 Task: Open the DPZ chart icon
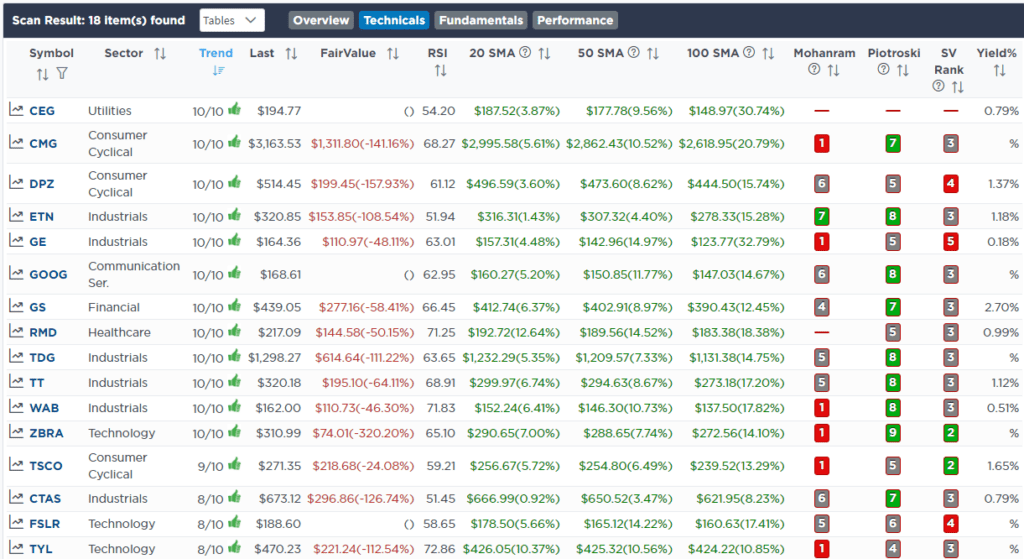pos(16,183)
